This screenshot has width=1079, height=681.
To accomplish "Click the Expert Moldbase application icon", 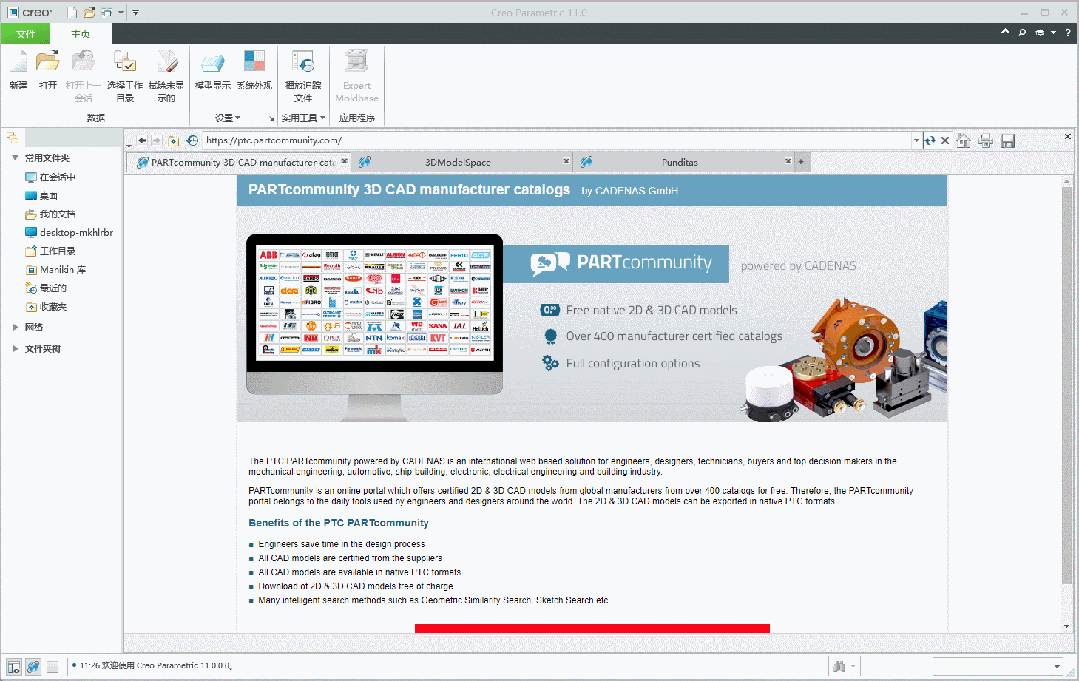I will pyautogui.click(x=356, y=62).
